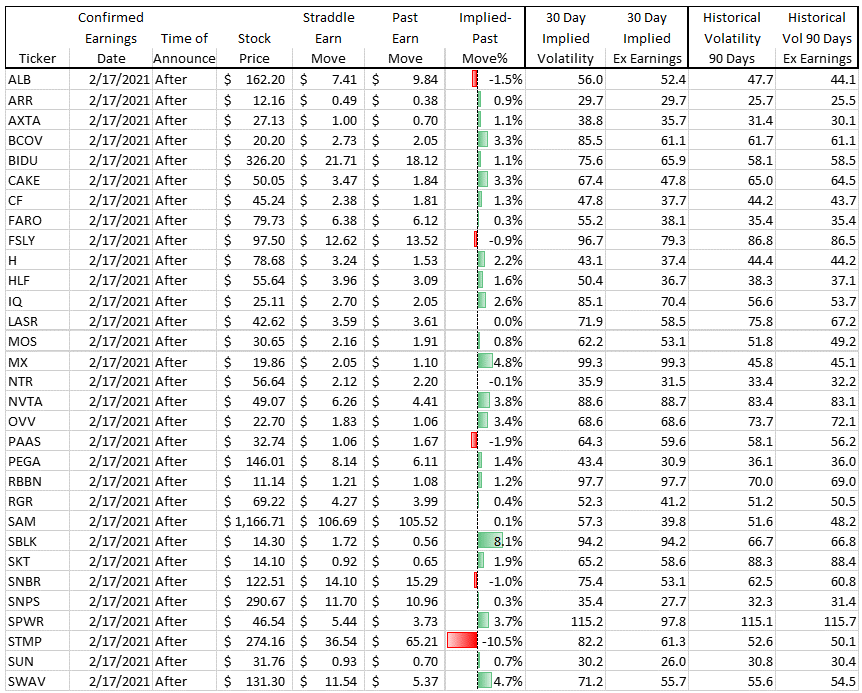The width and height of the screenshot is (862, 693).
Task: Click the OVV row After cell
Action: tap(184, 422)
